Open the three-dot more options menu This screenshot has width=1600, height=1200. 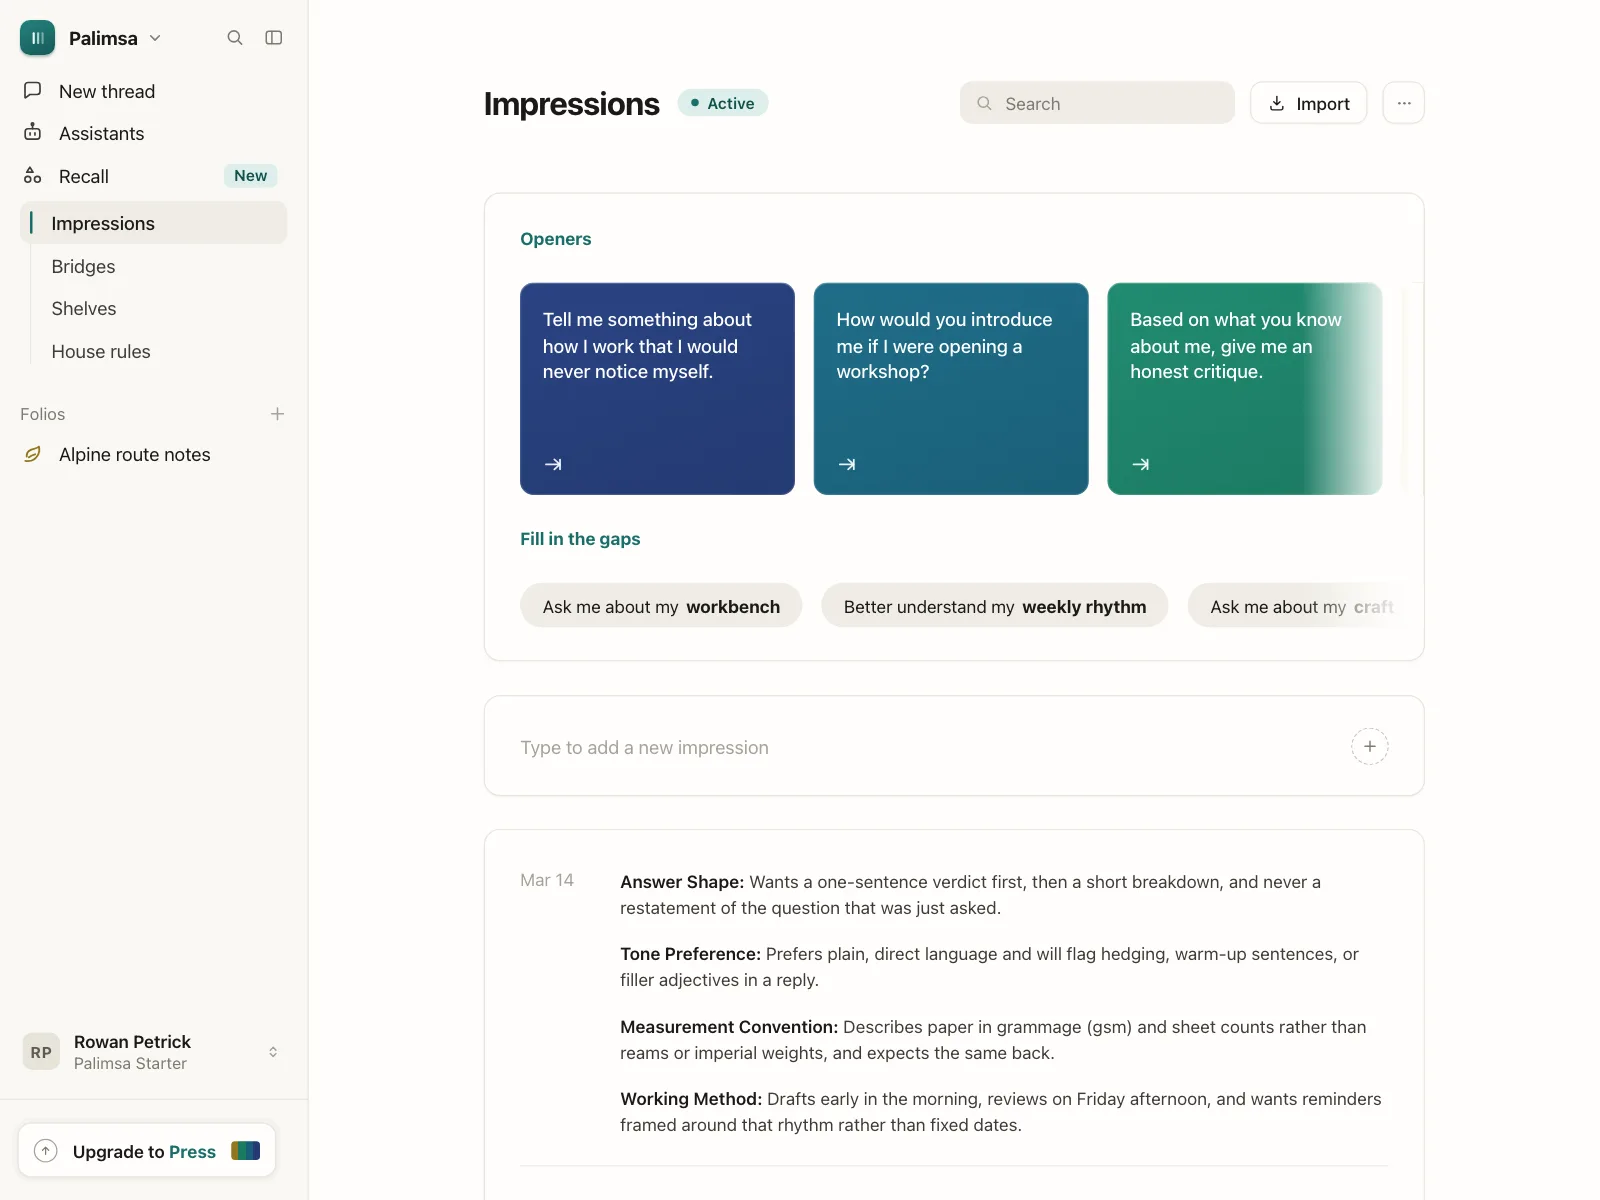(x=1403, y=103)
